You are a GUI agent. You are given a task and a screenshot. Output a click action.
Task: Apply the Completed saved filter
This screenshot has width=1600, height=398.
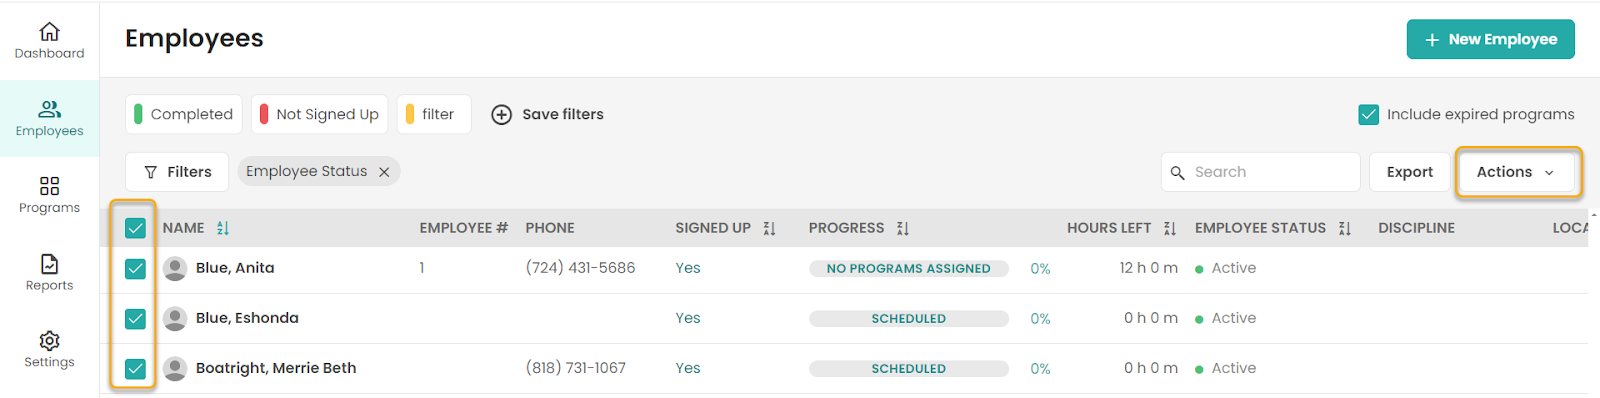coord(183,114)
